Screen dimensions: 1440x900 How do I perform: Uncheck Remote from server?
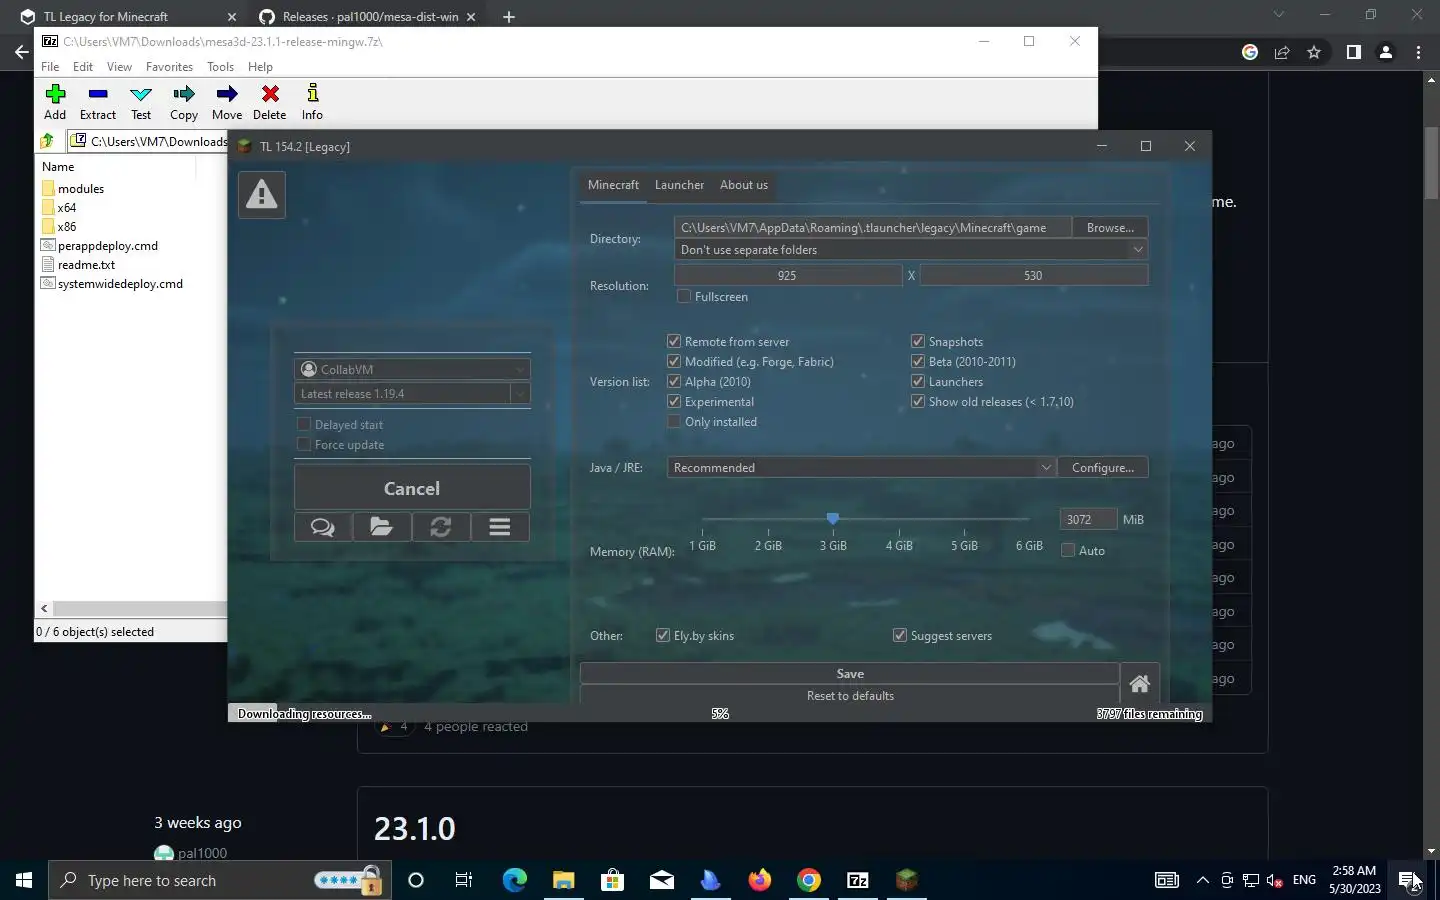[674, 341]
